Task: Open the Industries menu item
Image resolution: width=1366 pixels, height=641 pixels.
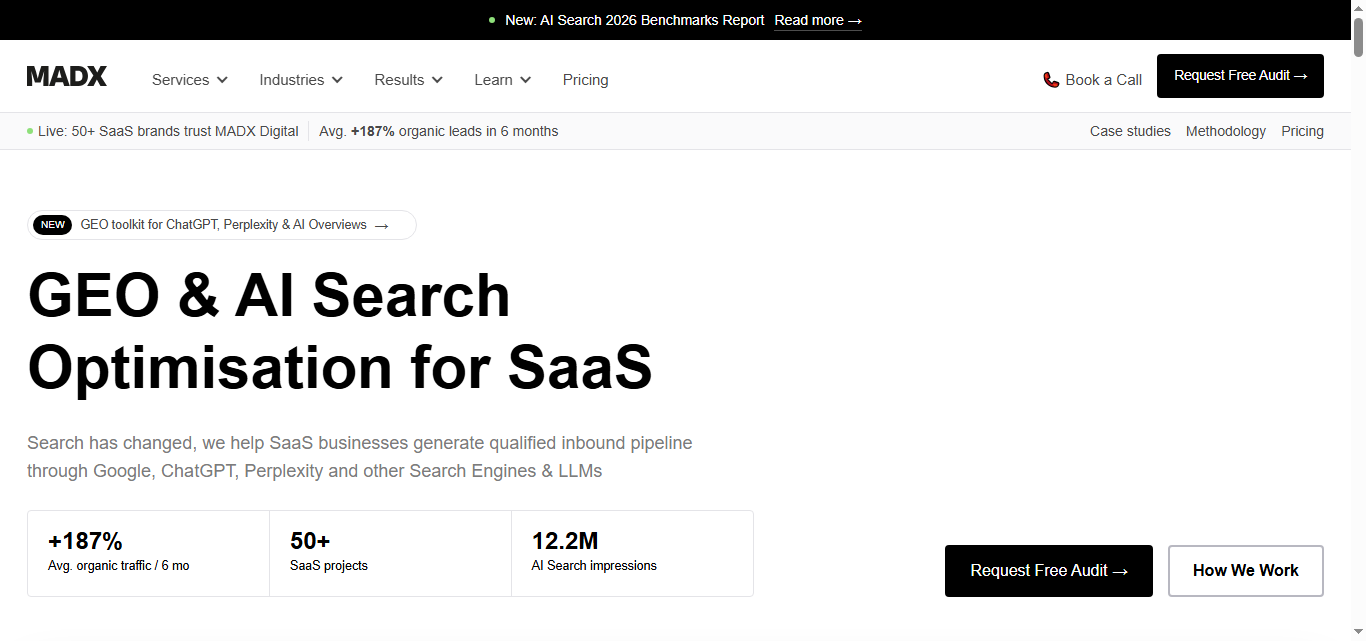Action: pos(301,80)
